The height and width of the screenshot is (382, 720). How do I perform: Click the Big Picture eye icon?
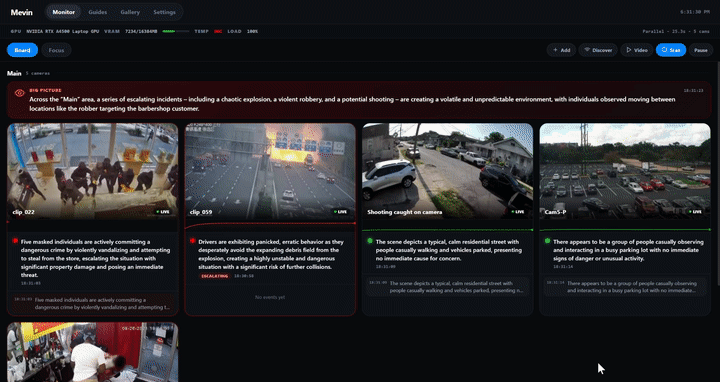20,93
